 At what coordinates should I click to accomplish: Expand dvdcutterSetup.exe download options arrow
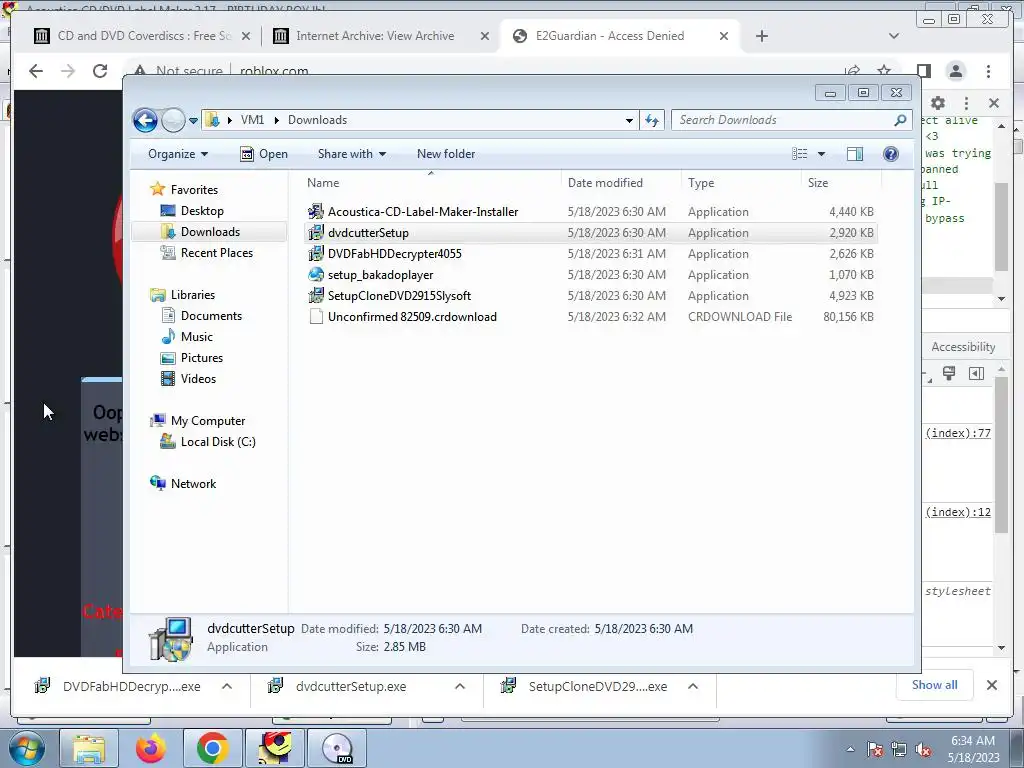click(460, 686)
